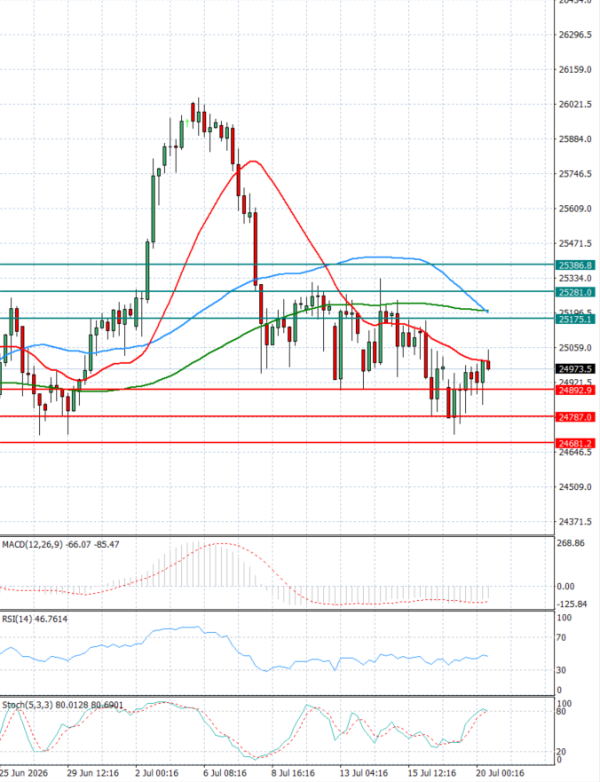Select the 13 Jul 04:16 time marker

click(x=362, y=773)
